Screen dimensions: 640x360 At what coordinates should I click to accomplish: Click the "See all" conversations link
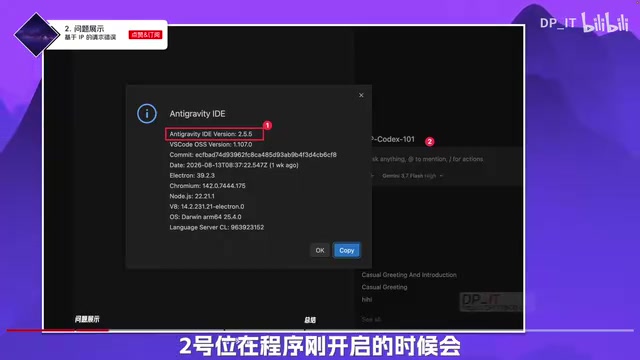click(371, 319)
